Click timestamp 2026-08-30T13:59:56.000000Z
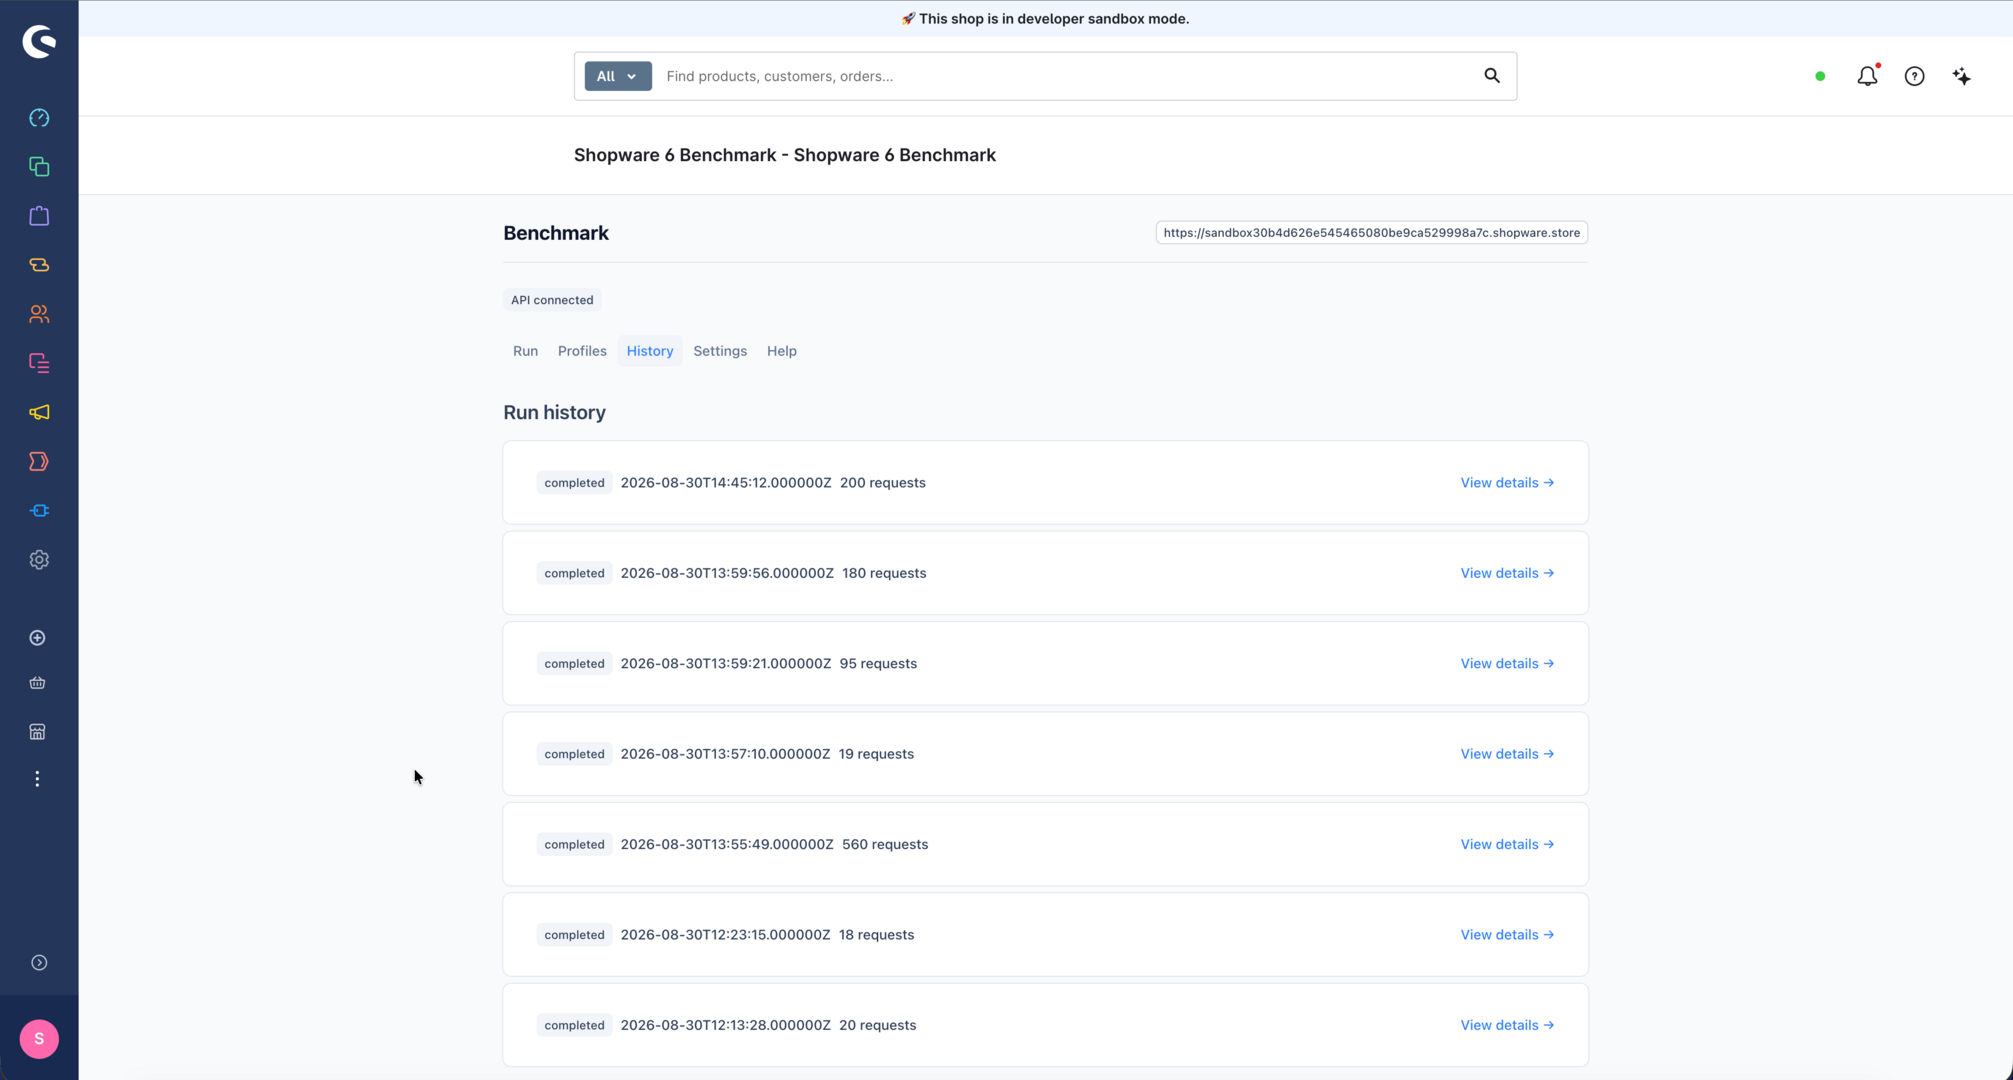The height and width of the screenshot is (1080, 2013). pos(727,573)
